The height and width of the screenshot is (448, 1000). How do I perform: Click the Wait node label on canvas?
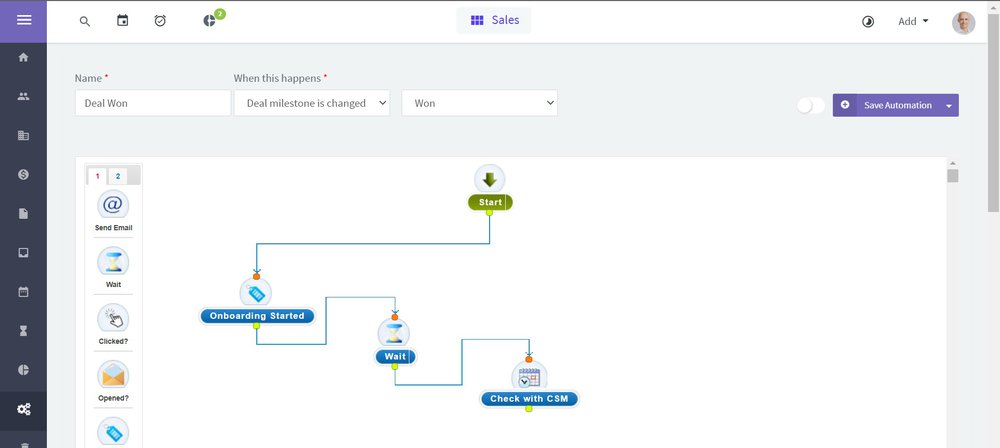[395, 356]
